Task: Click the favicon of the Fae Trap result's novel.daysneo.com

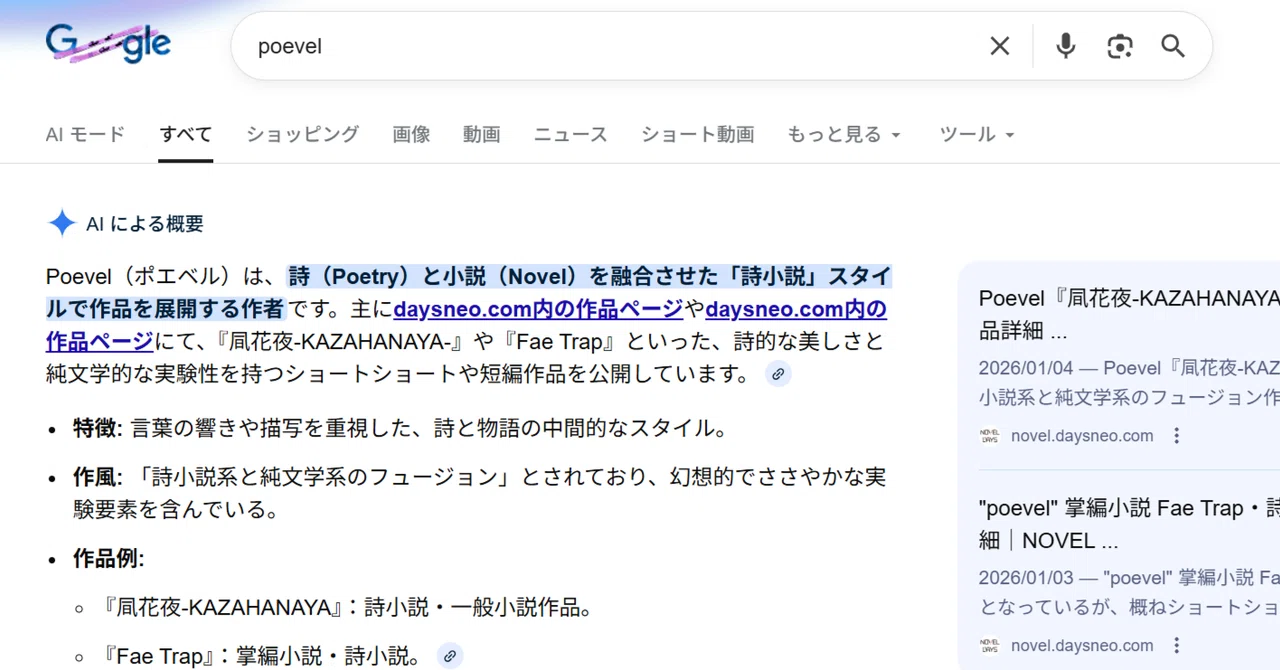Action: tap(990, 645)
